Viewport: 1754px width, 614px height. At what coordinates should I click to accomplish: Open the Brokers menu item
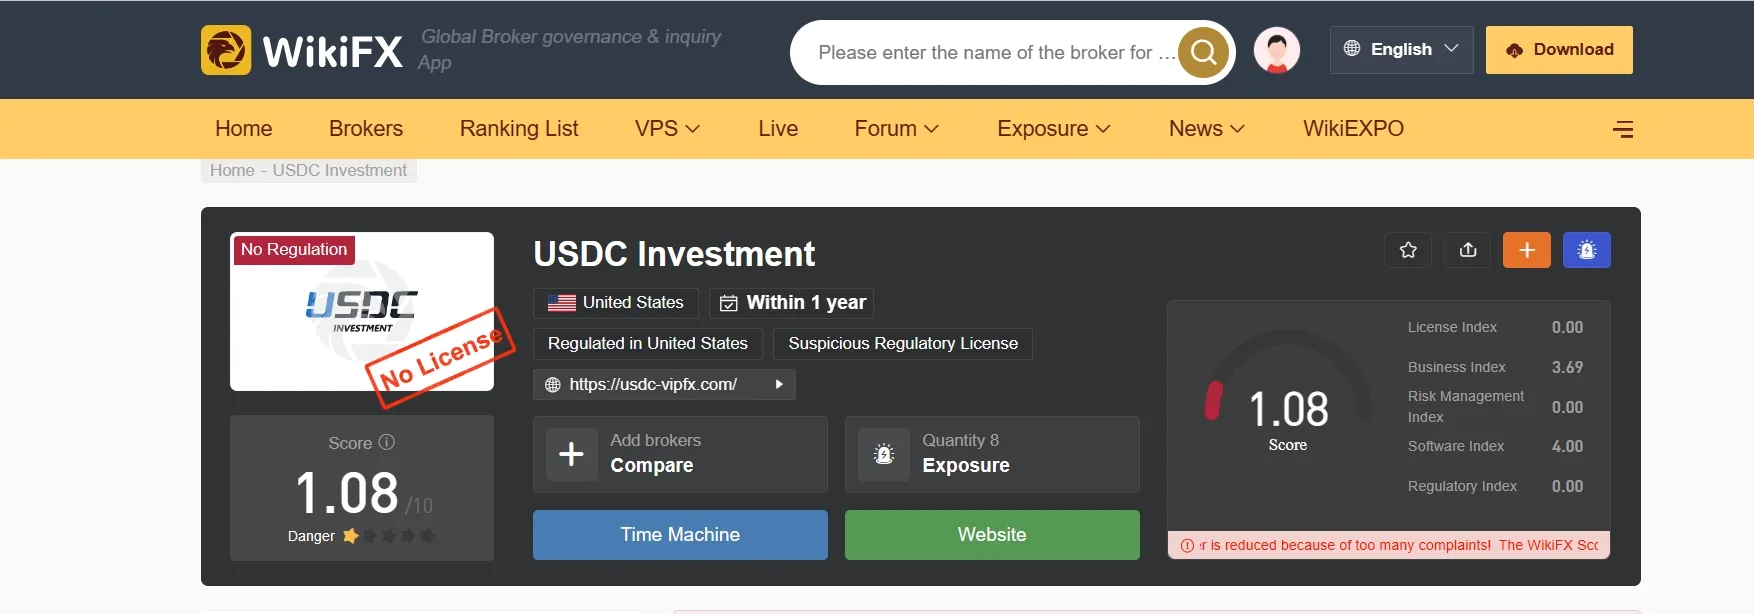click(x=366, y=129)
